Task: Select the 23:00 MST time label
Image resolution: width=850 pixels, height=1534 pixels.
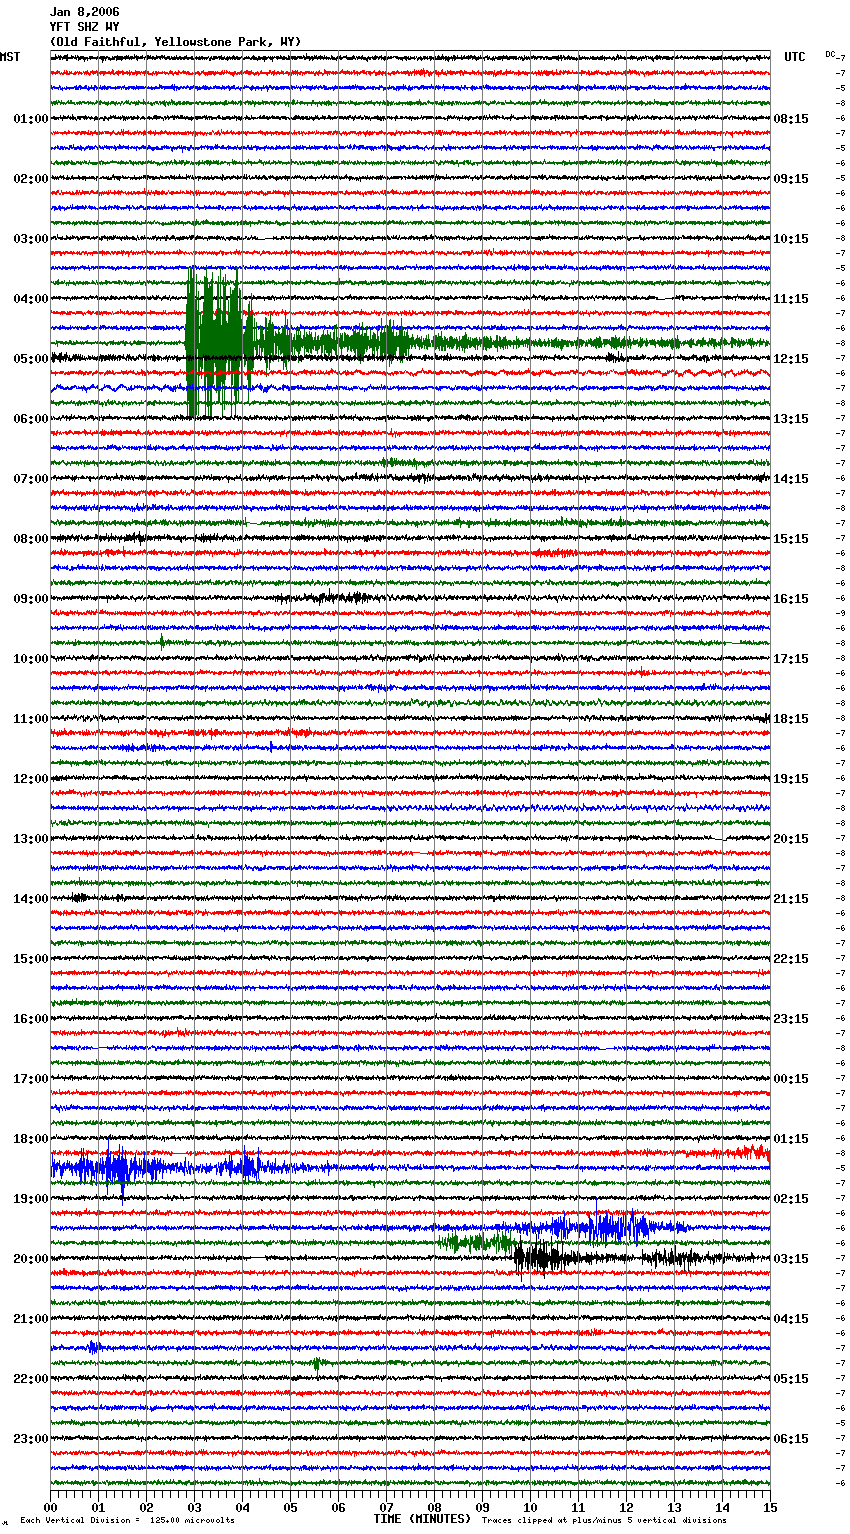Action: tap(31, 1439)
